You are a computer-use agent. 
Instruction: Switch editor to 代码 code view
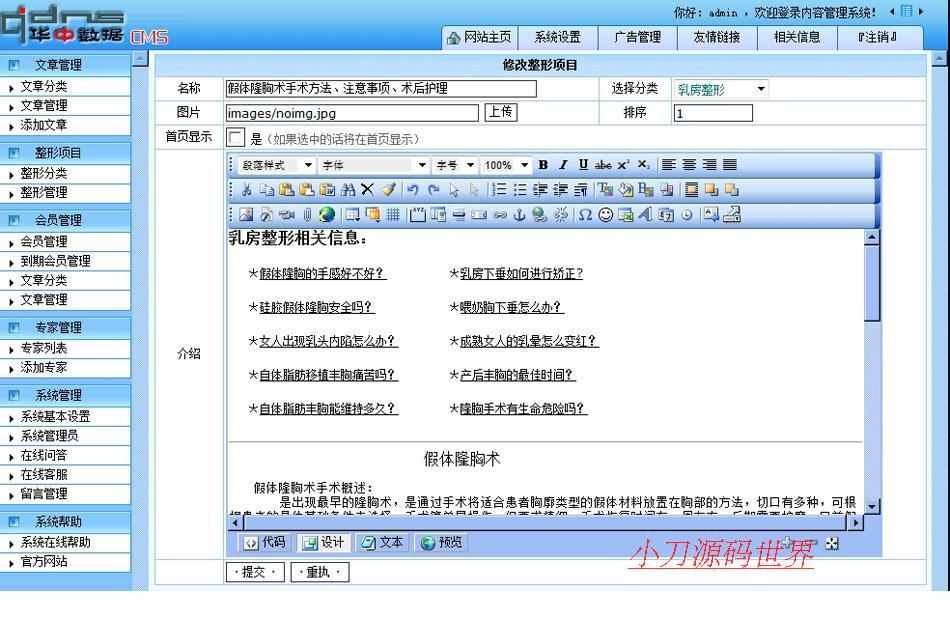(x=265, y=542)
